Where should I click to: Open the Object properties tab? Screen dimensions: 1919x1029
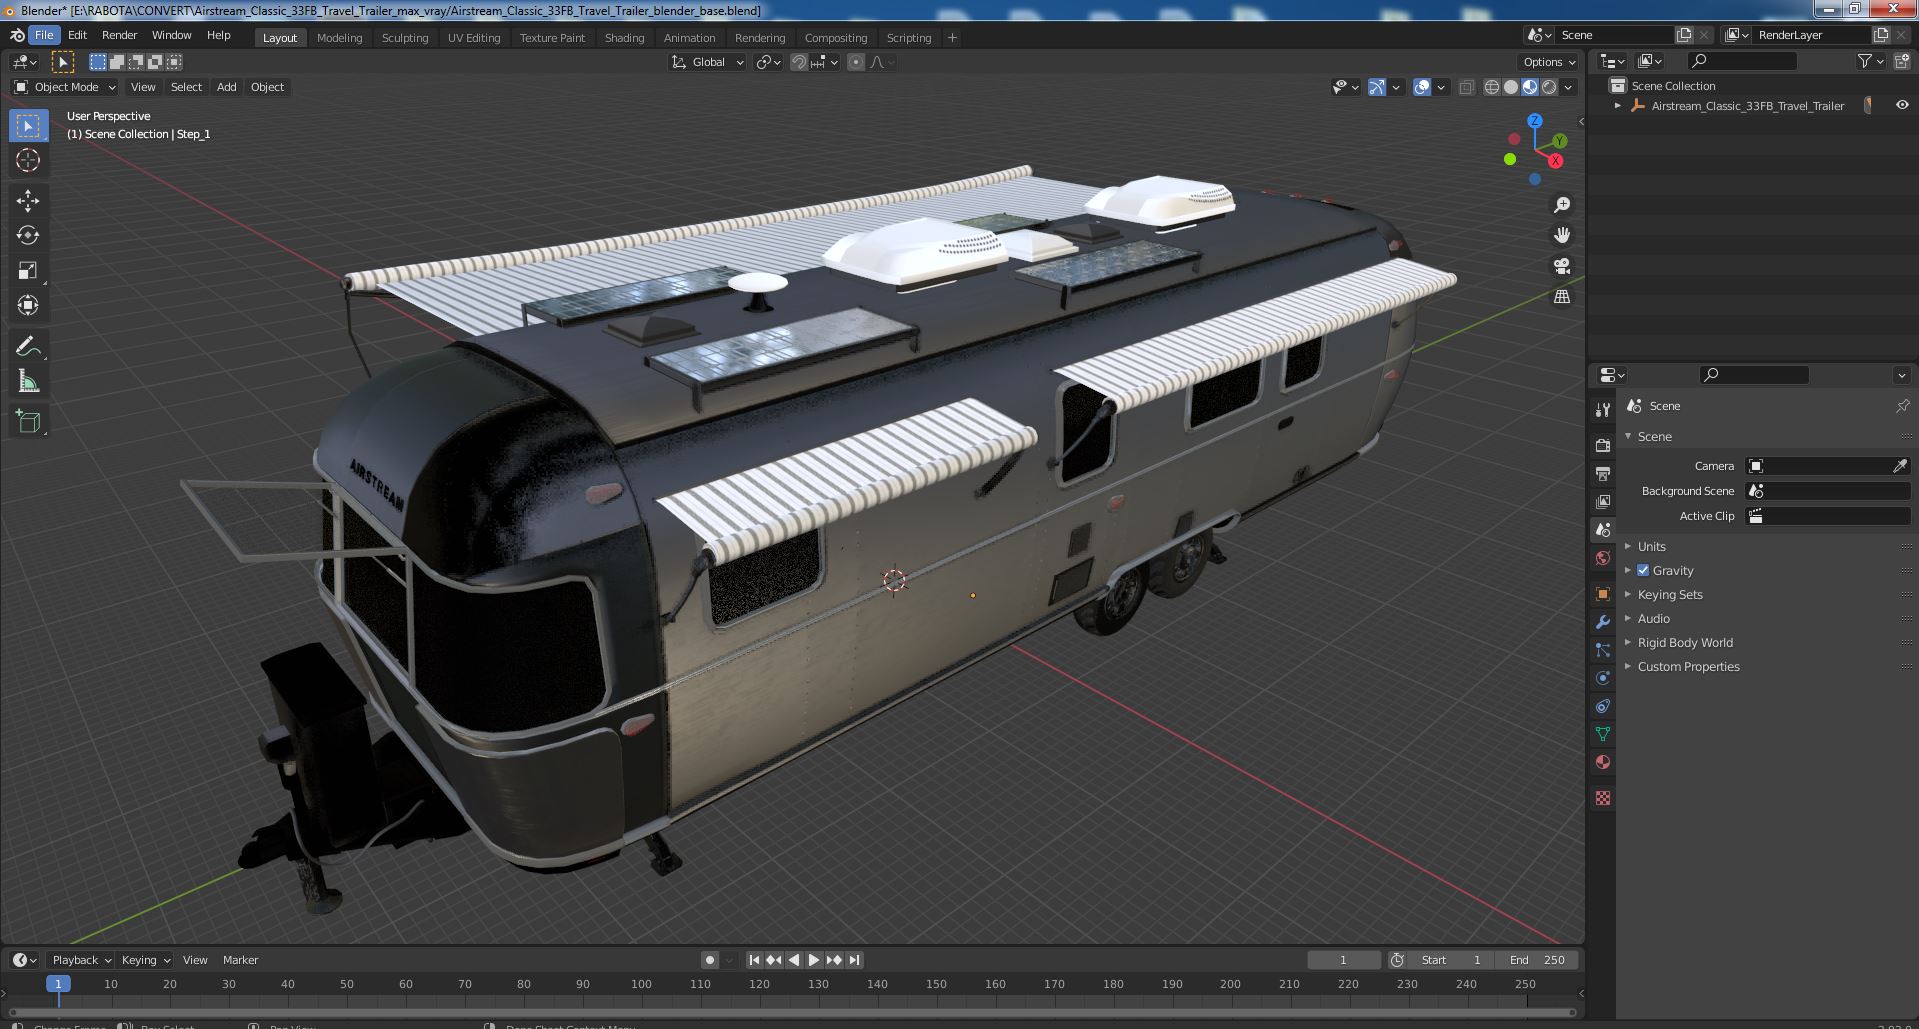1603,594
